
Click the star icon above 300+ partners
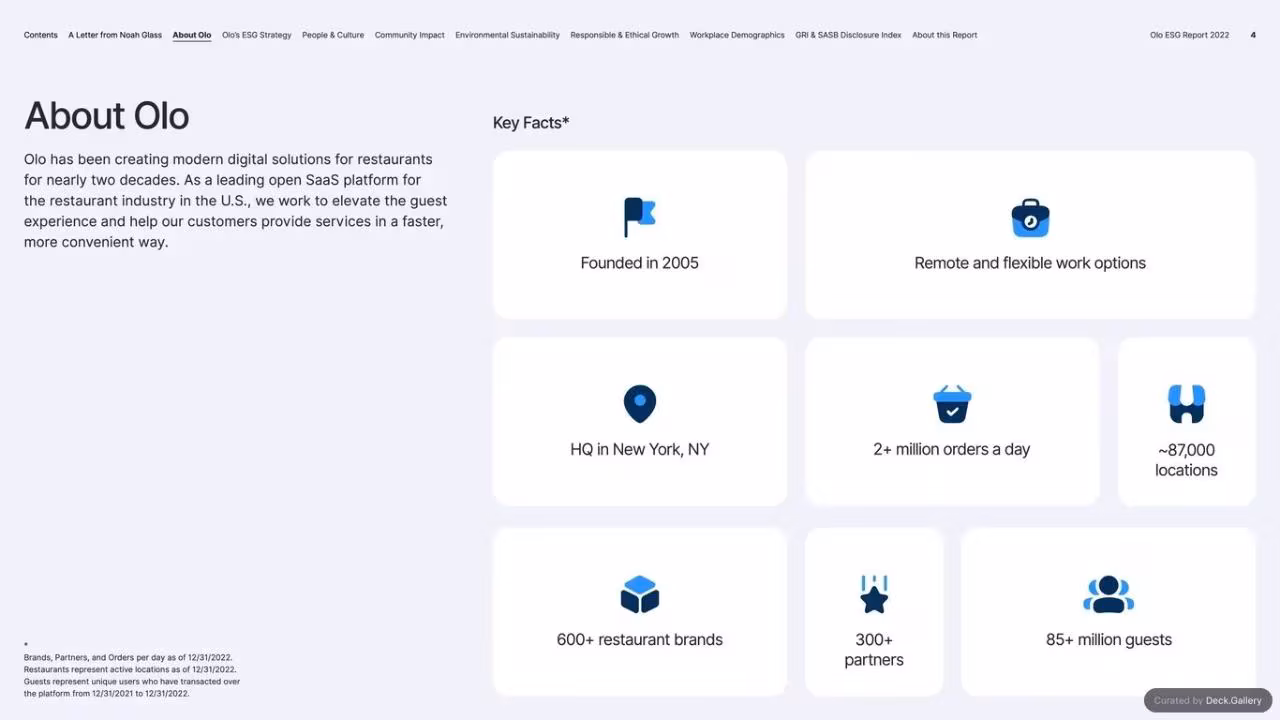[874, 594]
